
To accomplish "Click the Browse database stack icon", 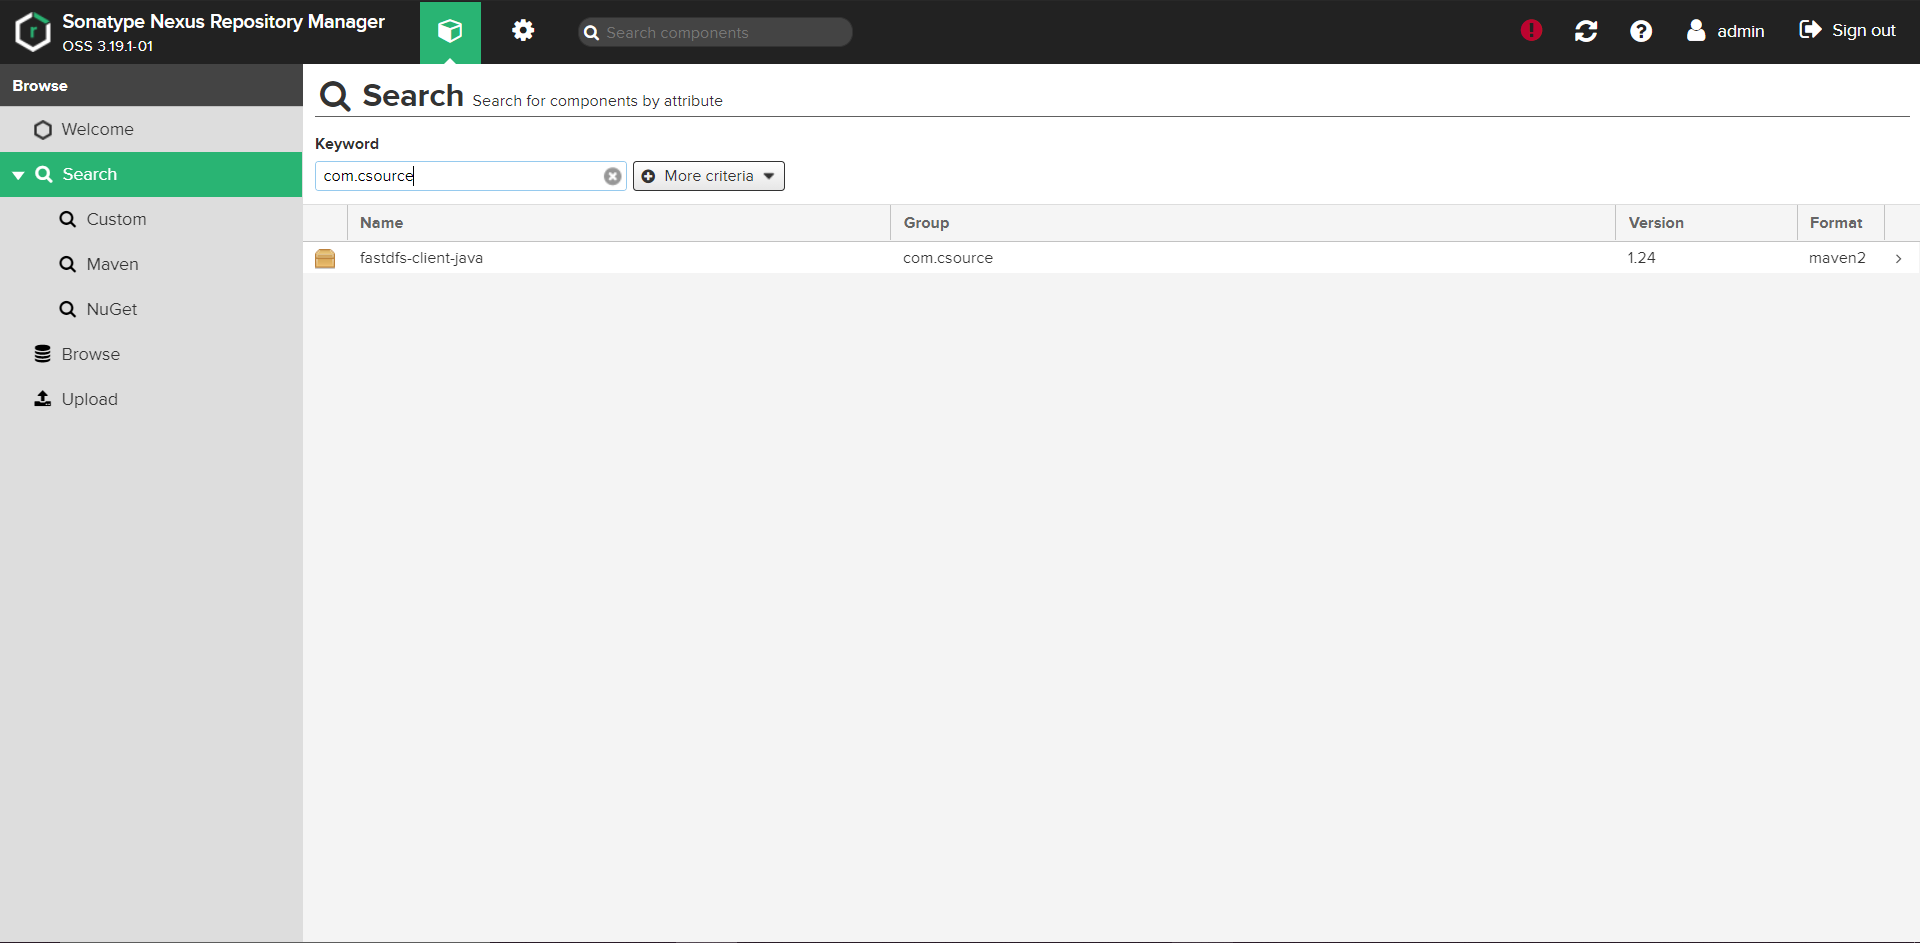I will click(x=42, y=354).
